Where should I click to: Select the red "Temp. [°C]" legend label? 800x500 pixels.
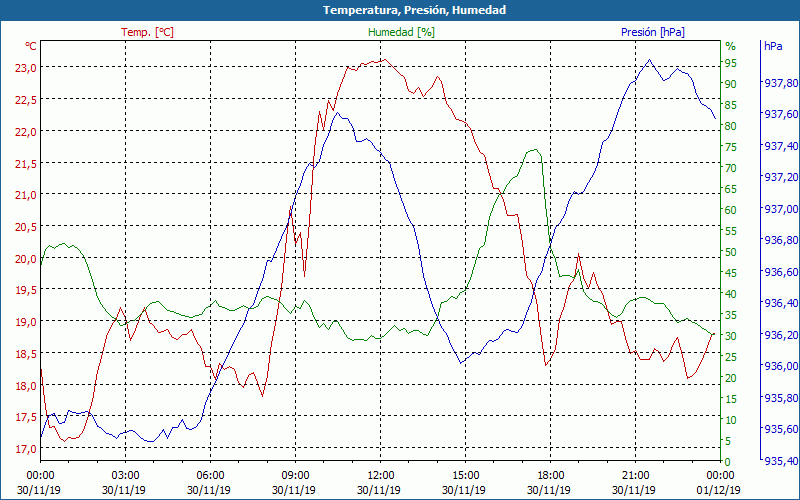[x=147, y=32]
